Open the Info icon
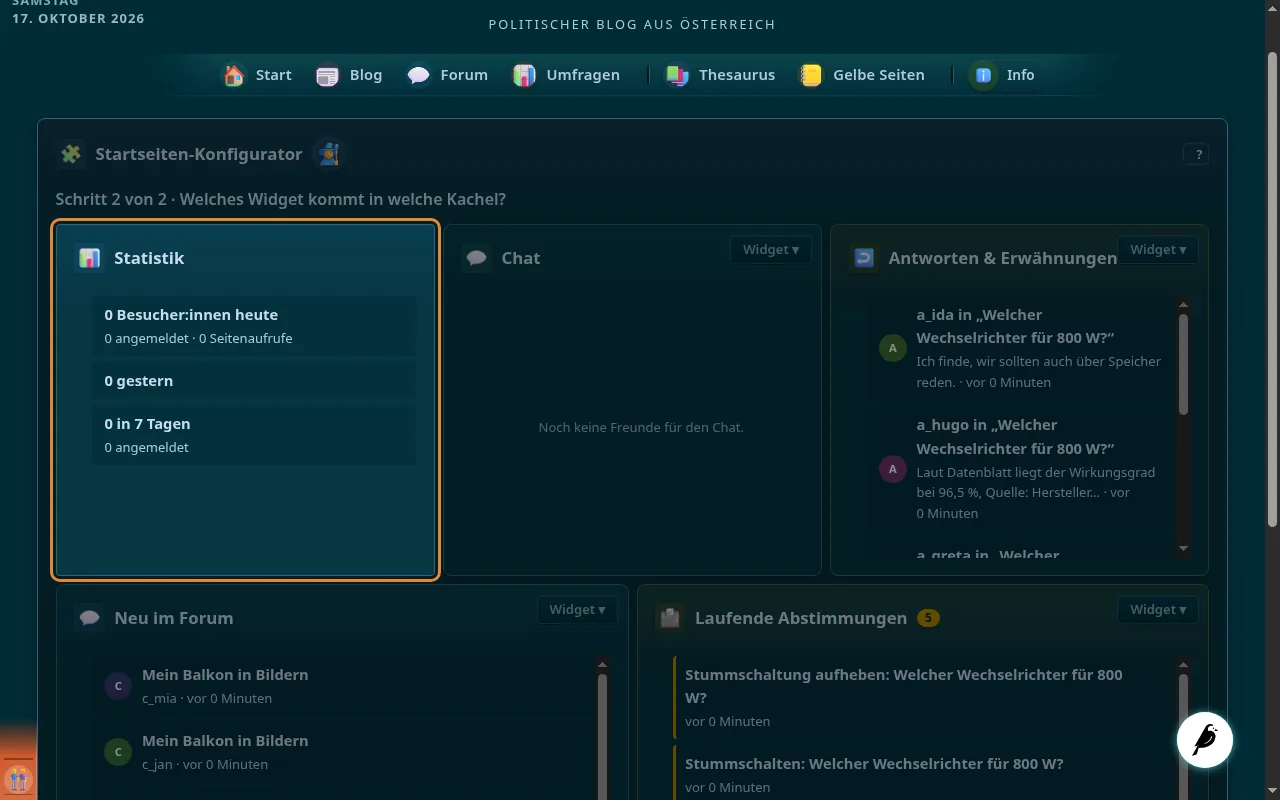This screenshot has height=800, width=1280. point(984,75)
